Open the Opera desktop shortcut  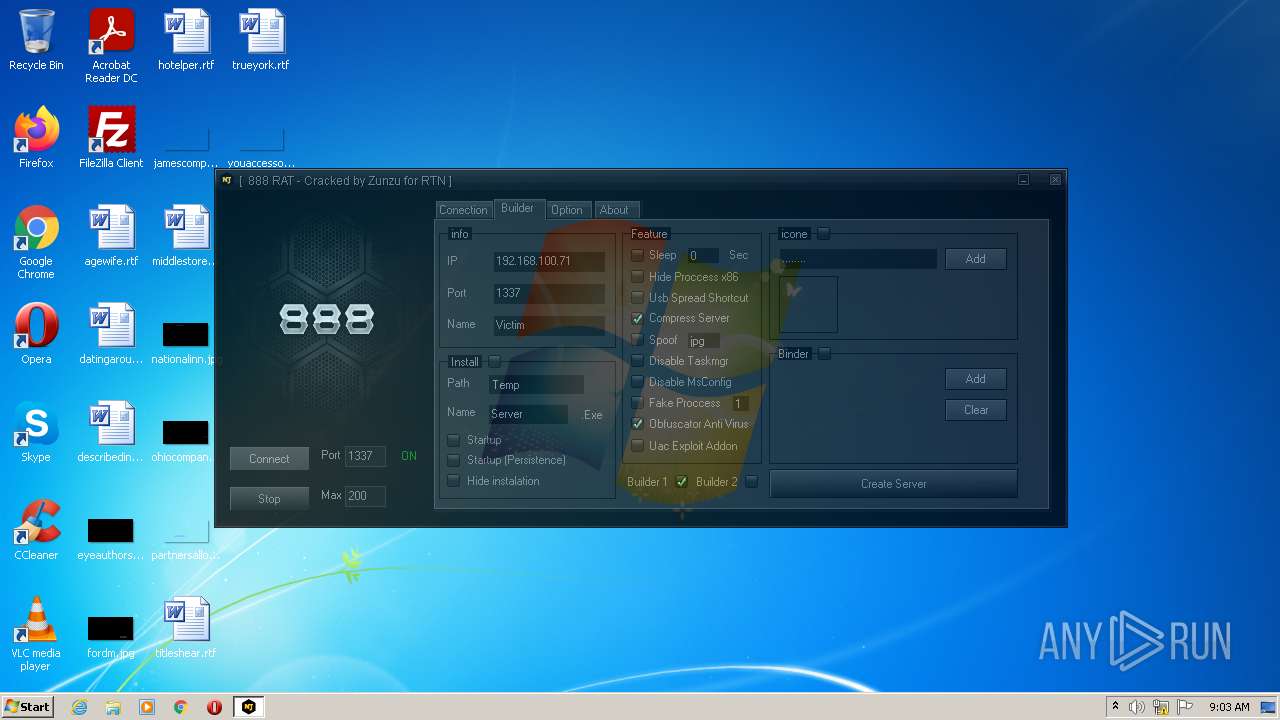click(36, 334)
